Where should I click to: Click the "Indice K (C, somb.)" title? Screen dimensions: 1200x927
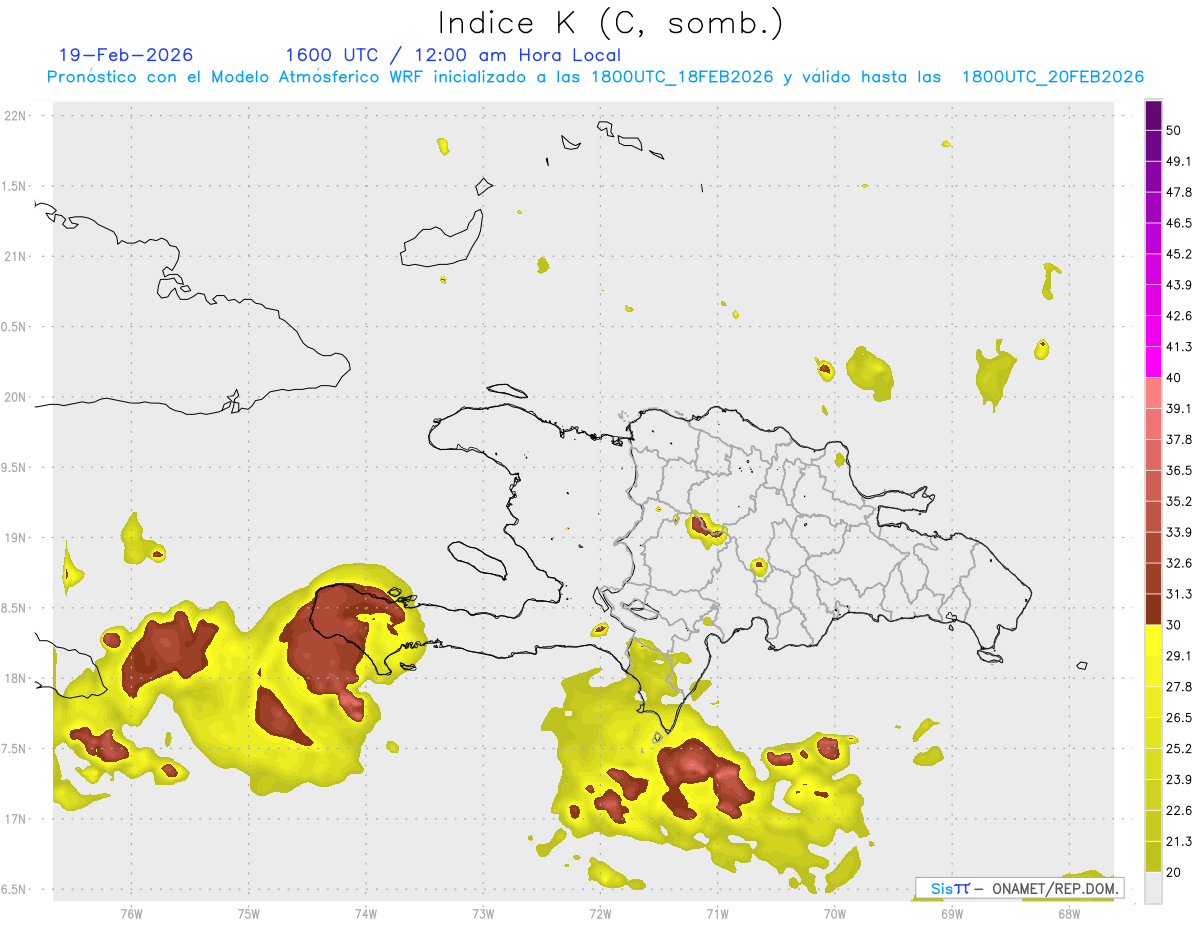pyautogui.click(x=611, y=22)
